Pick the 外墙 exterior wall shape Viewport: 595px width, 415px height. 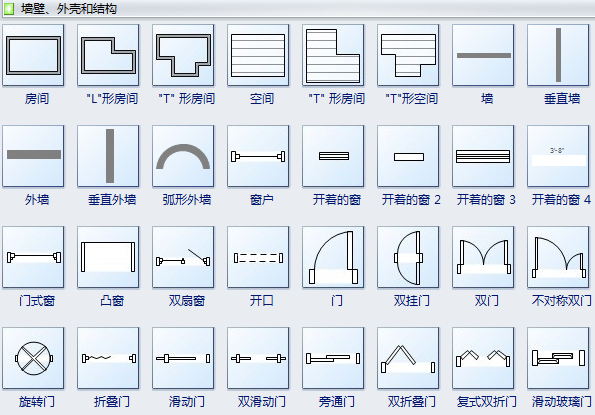[x=33, y=156]
